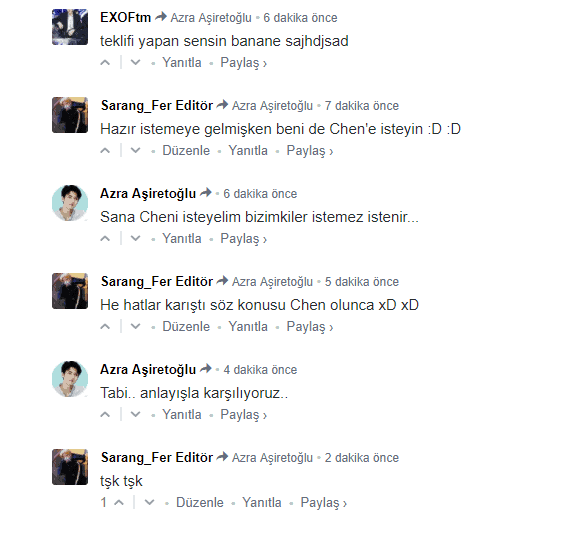Expand Paylaş options under 'Sana Cheni isteyelim'
561x533 pixels.
243,239
